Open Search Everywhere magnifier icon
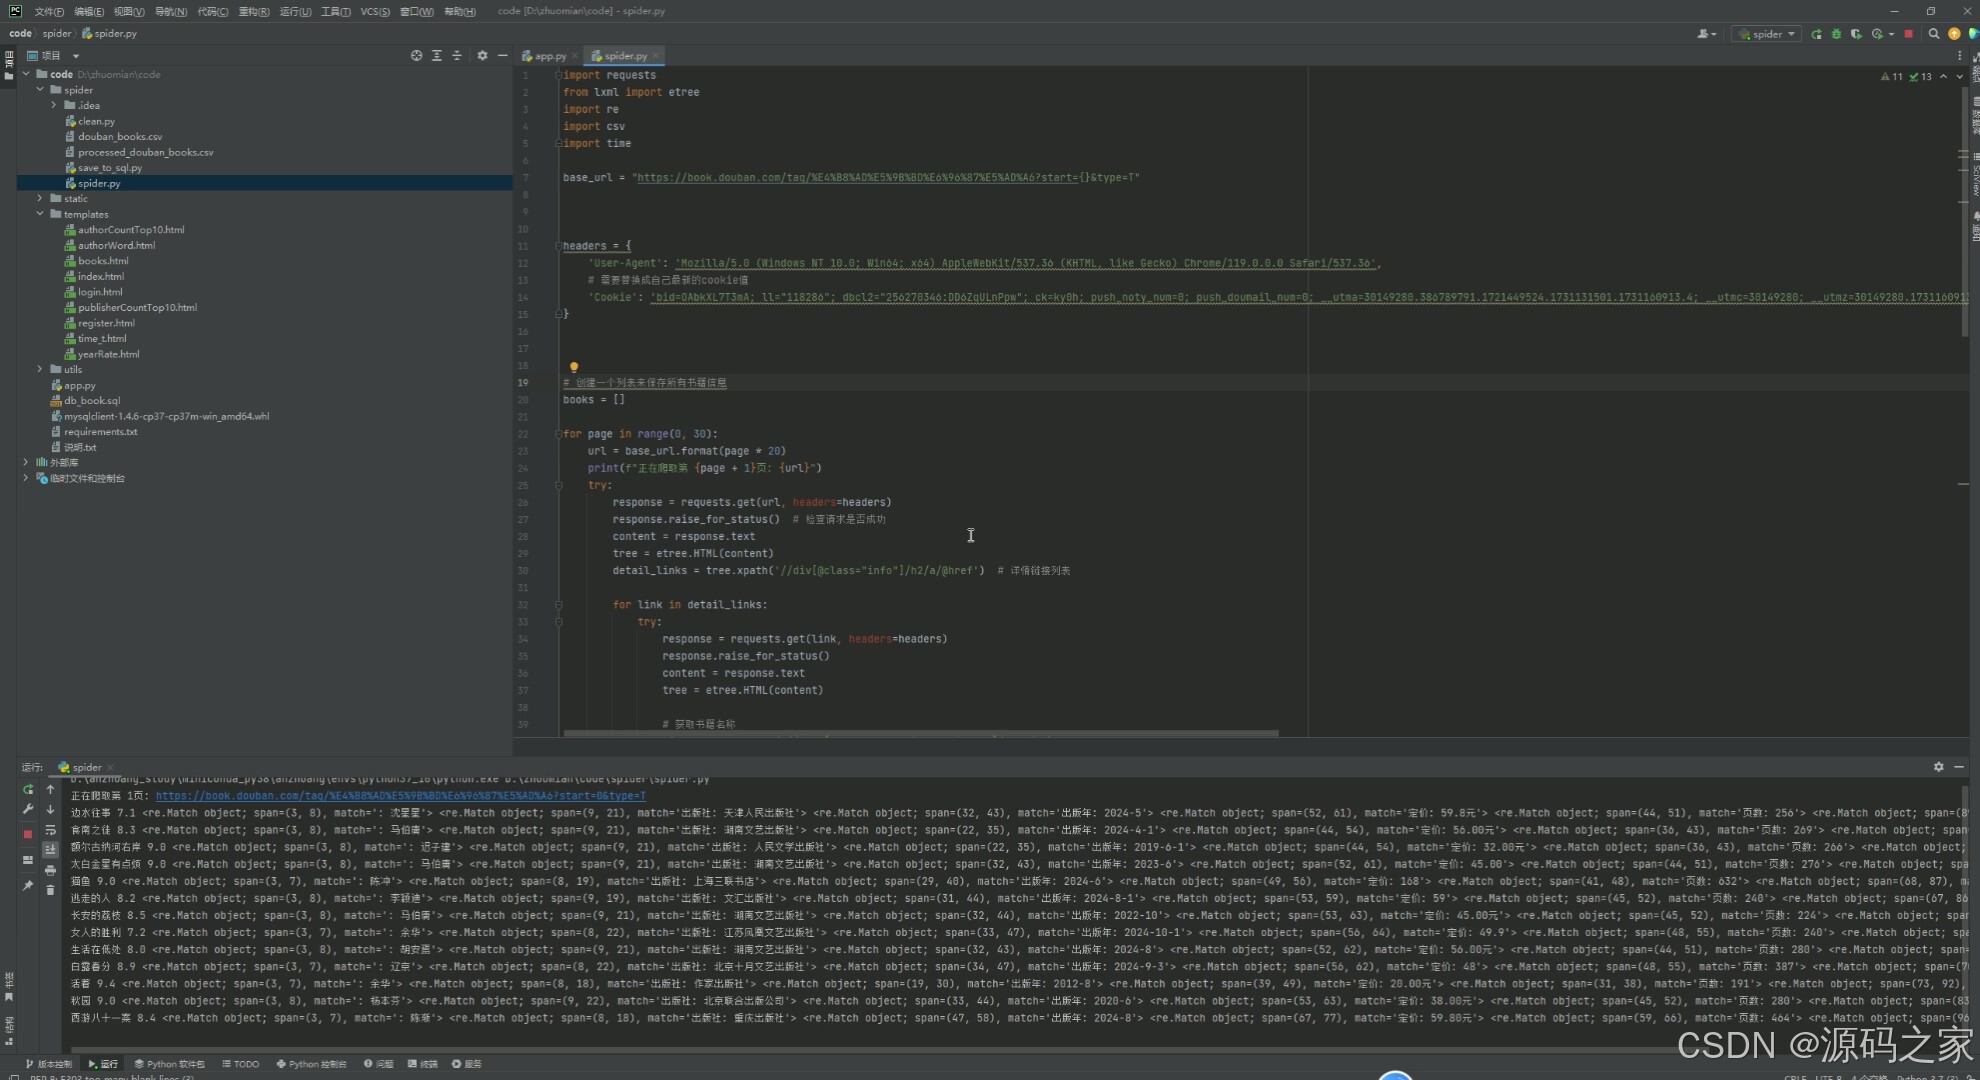This screenshot has width=1980, height=1080. click(1934, 34)
